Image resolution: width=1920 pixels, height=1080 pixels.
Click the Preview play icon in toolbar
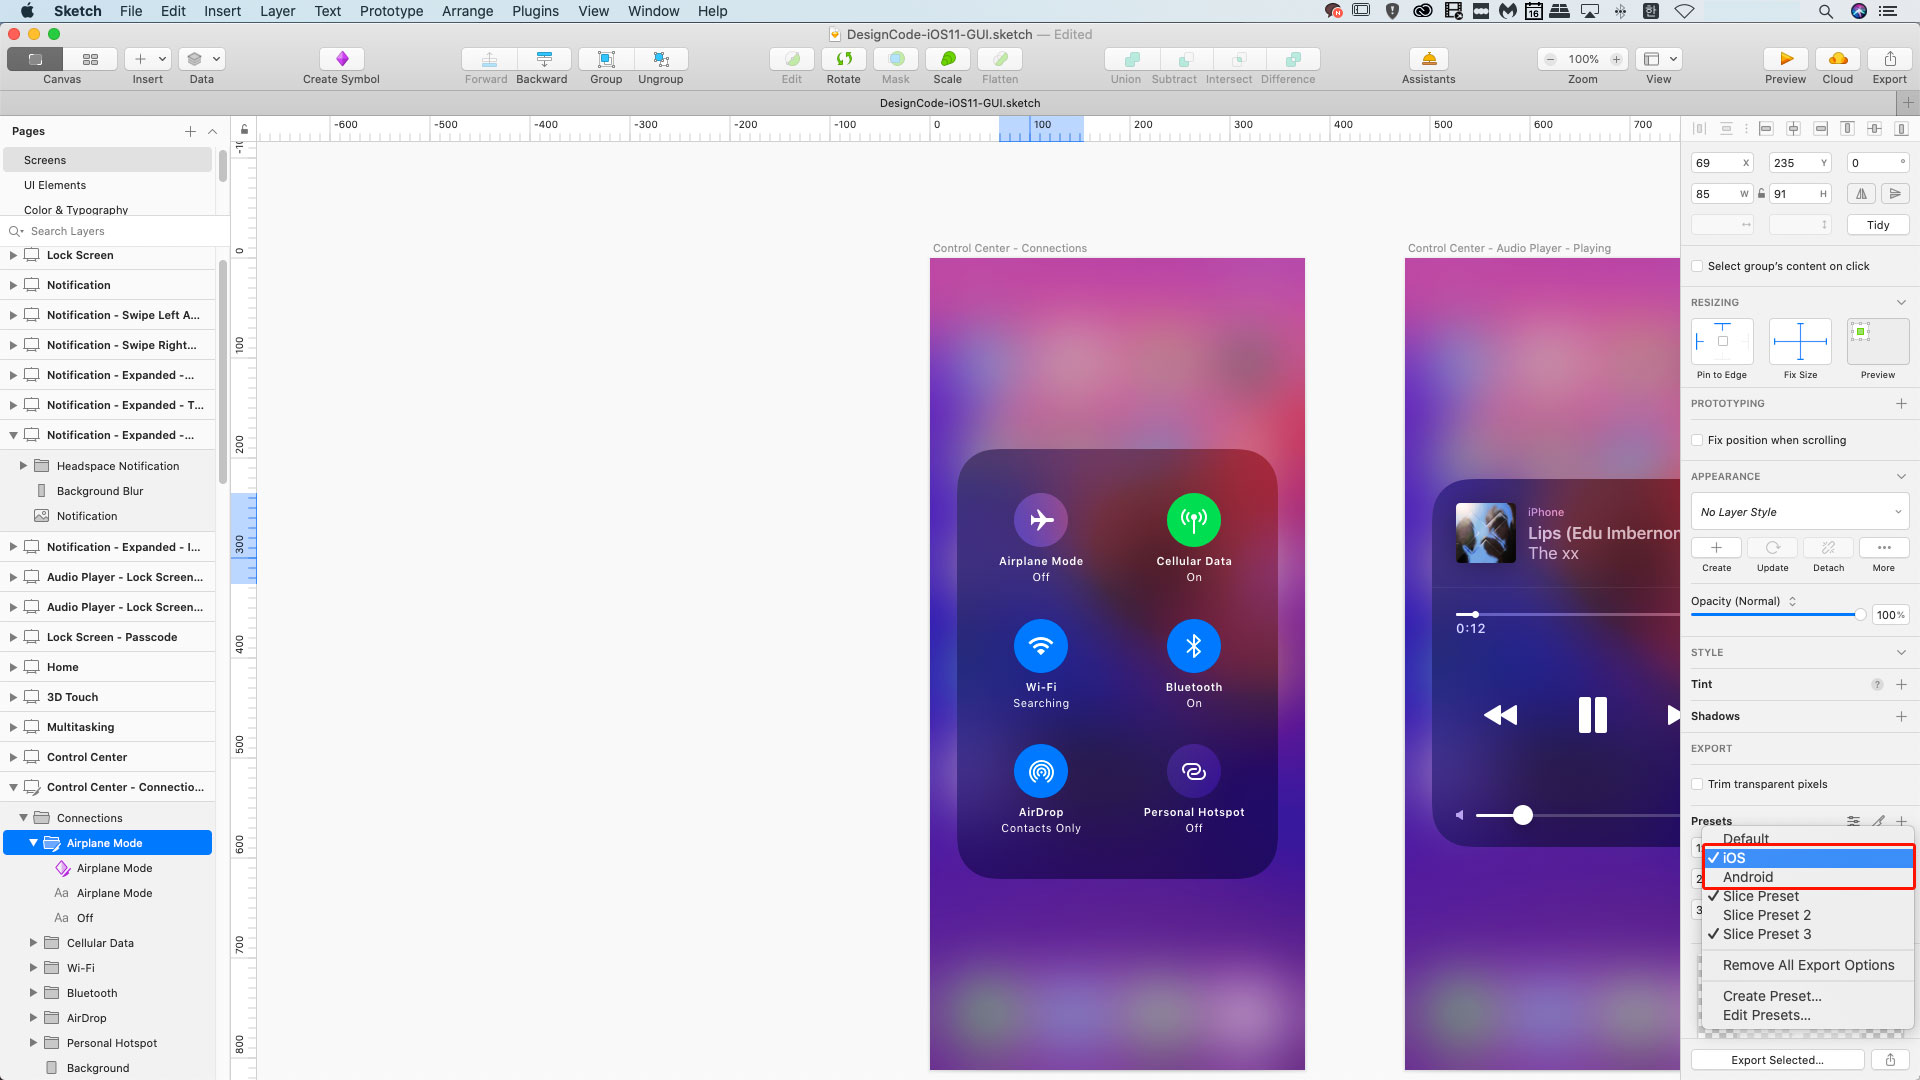[x=1785, y=59]
